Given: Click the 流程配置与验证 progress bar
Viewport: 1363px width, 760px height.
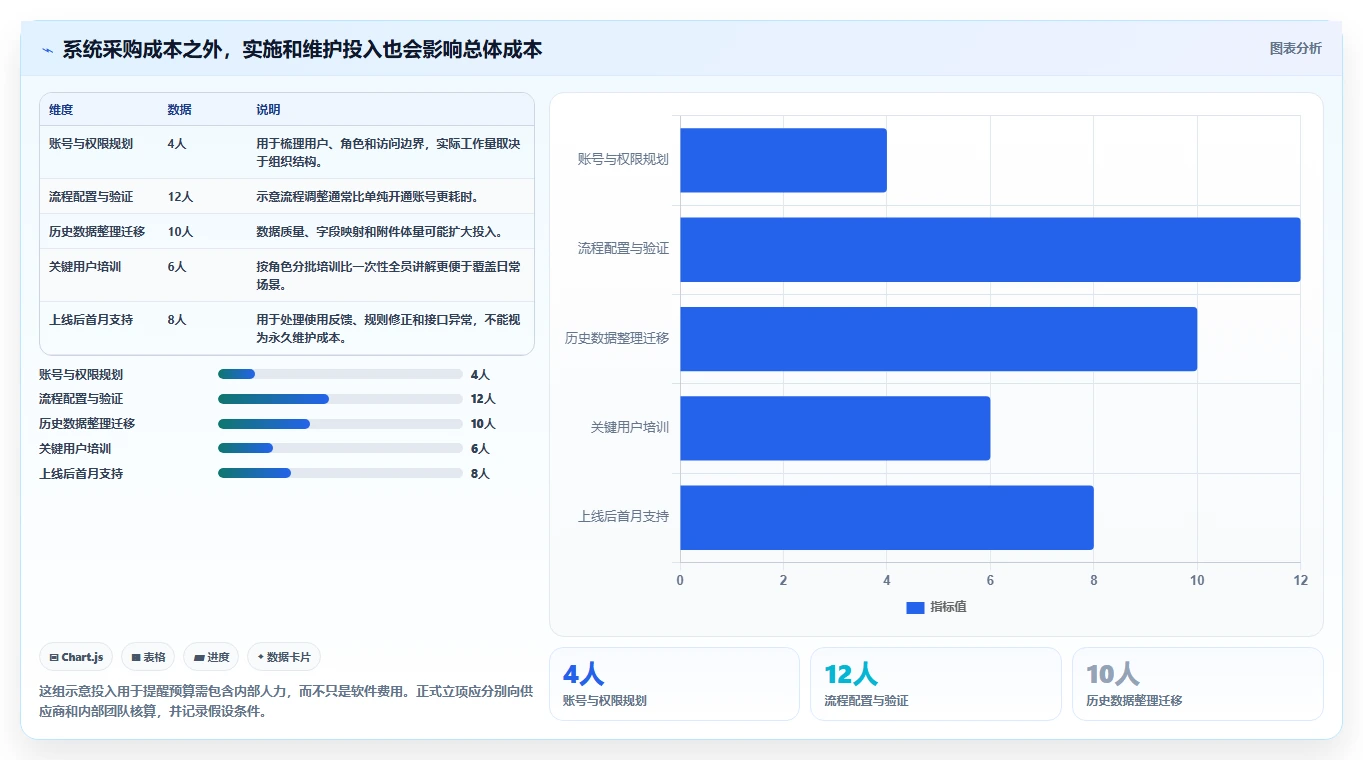Looking at the screenshot, I should pyautogui.click(x=340, y=399).
